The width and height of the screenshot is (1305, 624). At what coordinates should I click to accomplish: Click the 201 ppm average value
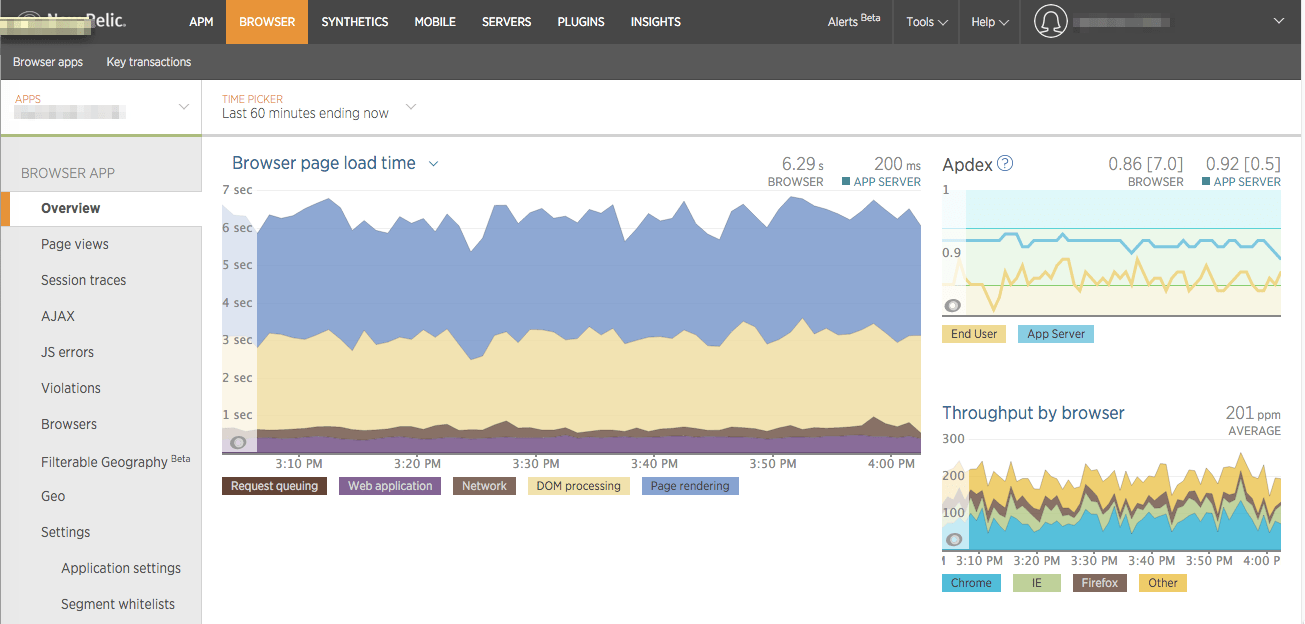tap(1253, 413)
